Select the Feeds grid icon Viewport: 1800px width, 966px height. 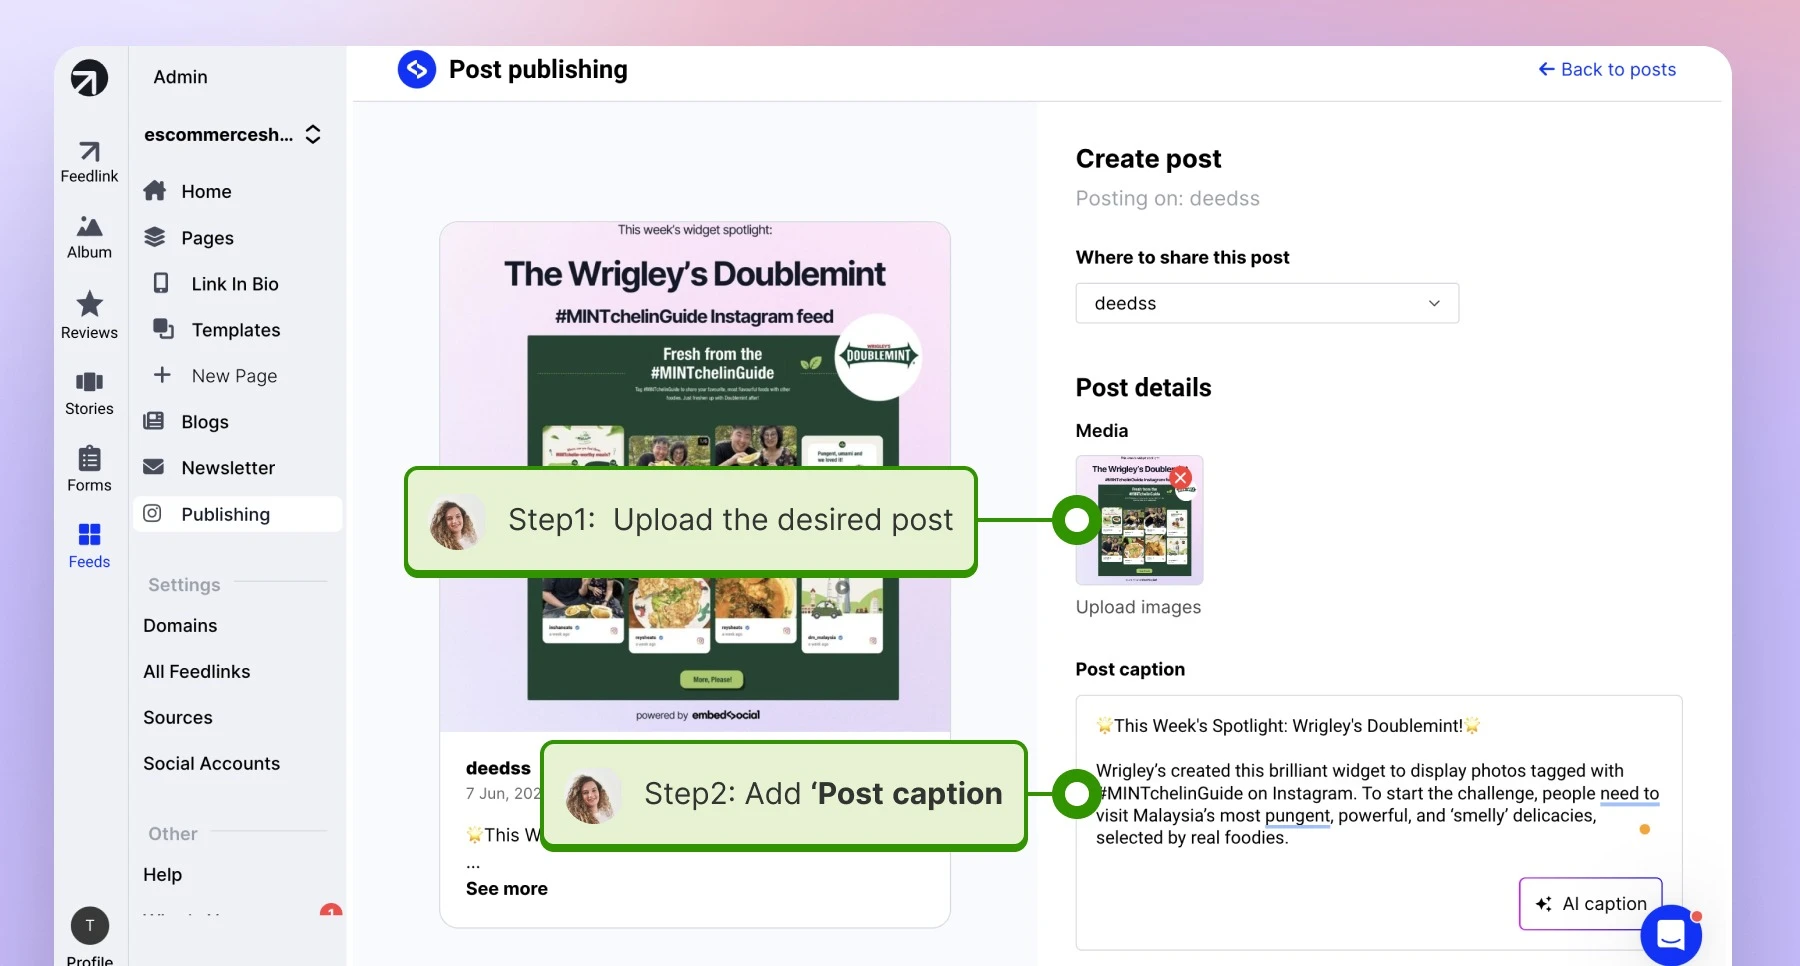pyautogui.click(x=89, y=546)
